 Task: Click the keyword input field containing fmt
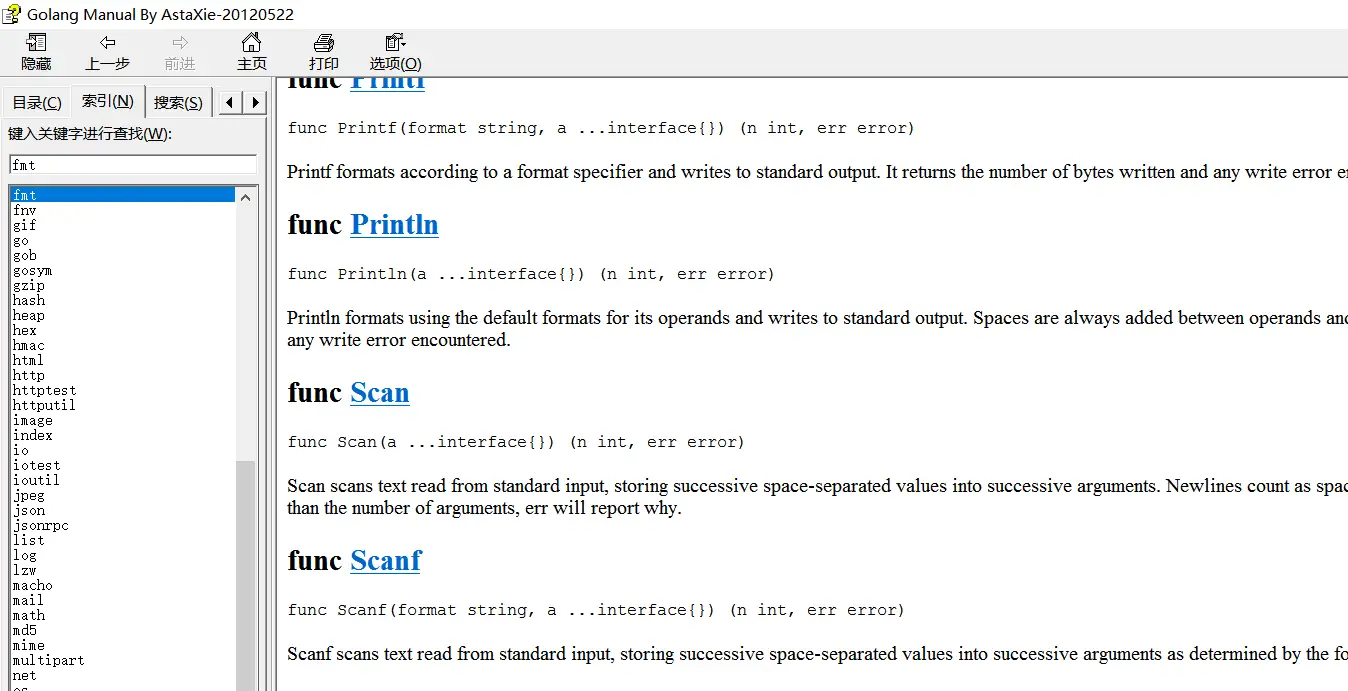point(132,165)
